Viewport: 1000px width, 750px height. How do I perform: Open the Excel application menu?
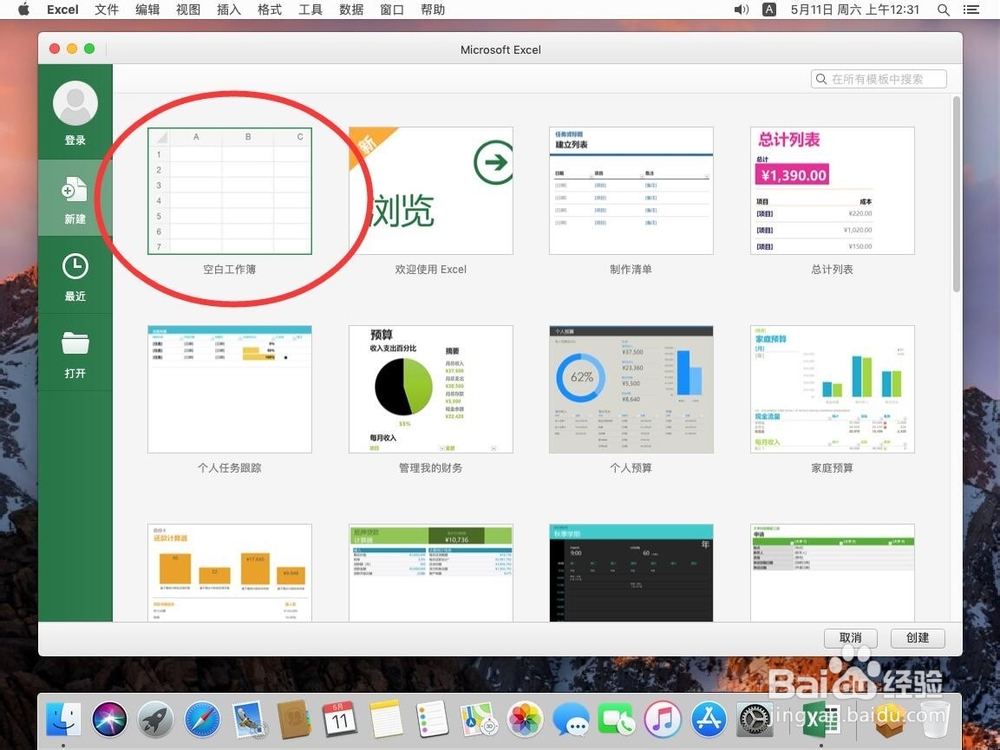pos(62,10)
